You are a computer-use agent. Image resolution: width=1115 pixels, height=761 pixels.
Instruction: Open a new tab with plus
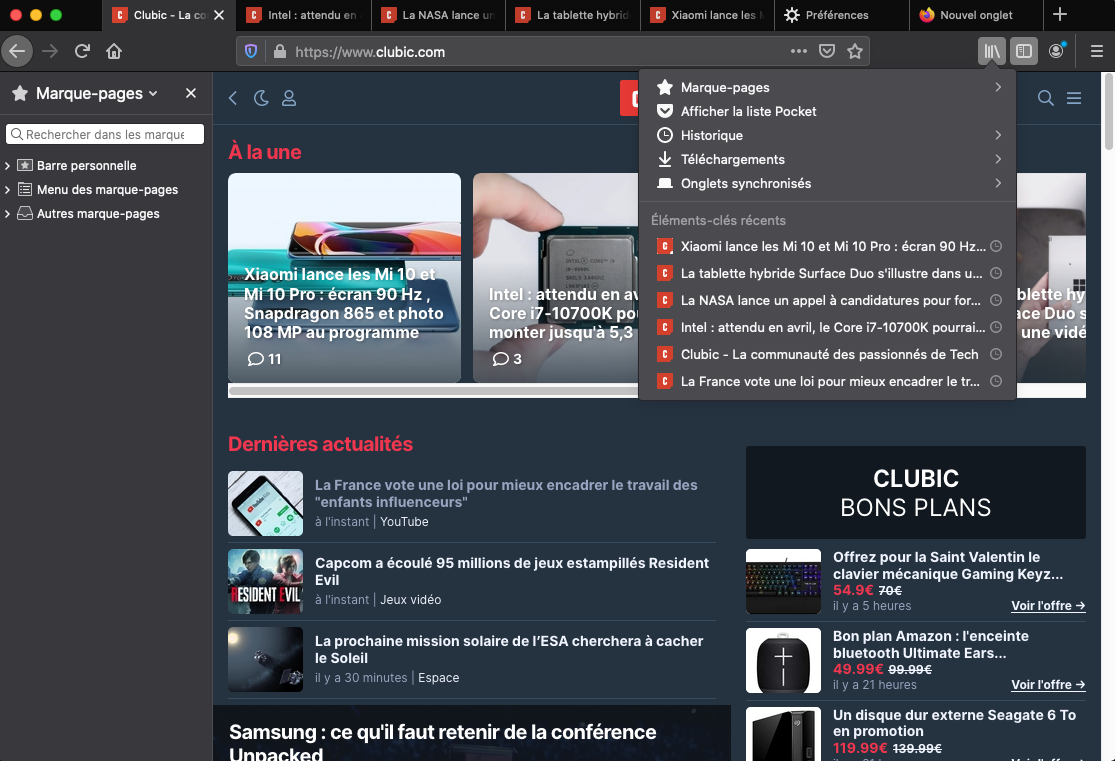click(1060, 14)
